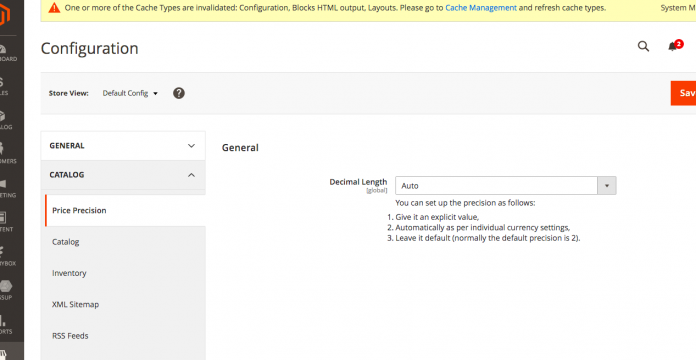Viewport: 696px width, 360px height.
Task: Open Catalog in the admin sidebar
Action: click(6, 120)
